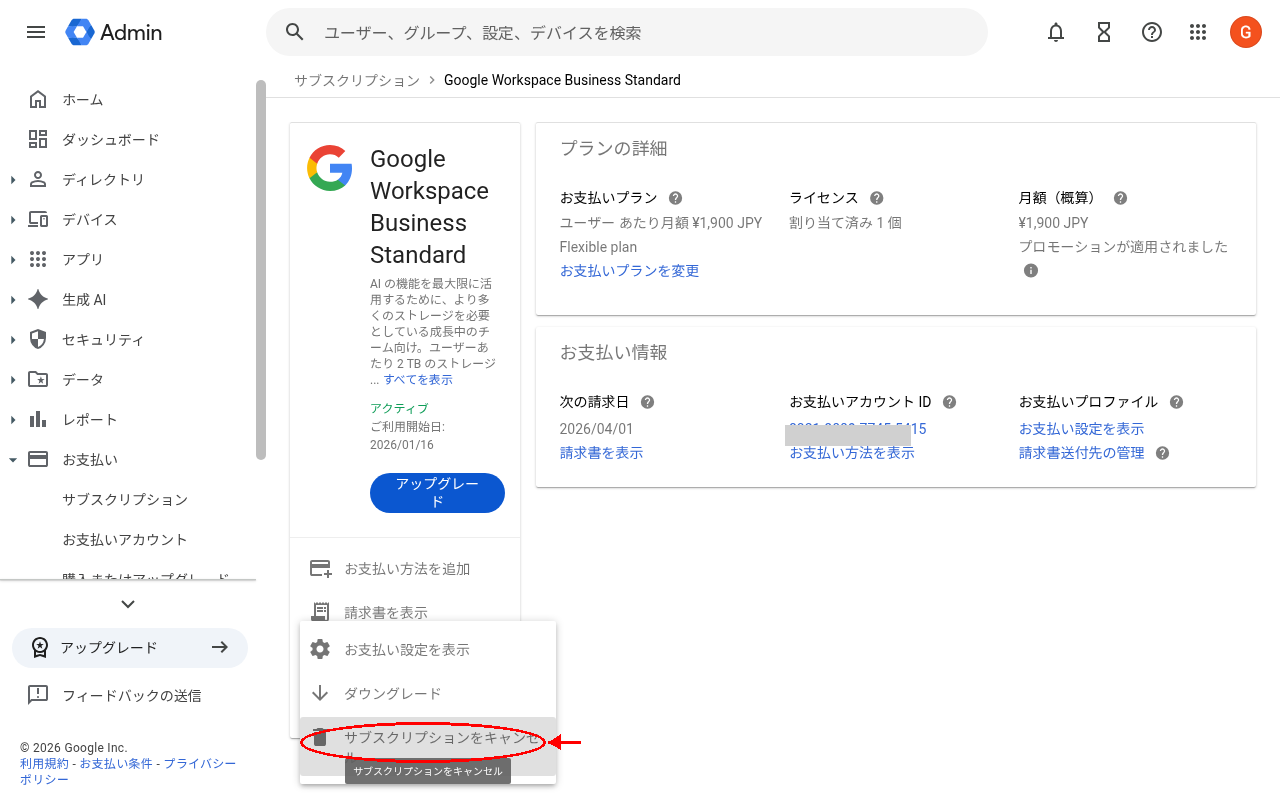Click the help icon next to ライセンス
This screenshot has width=1280, height=800.
coord(877,197)
